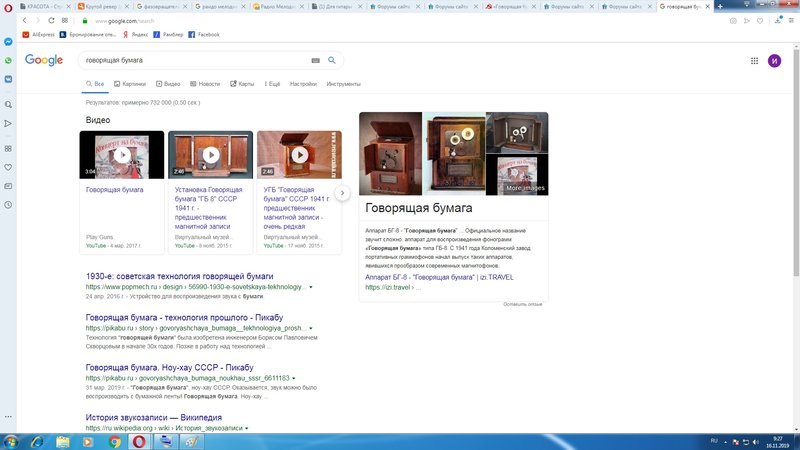This screenshot has height=450, width=800.
Task: Go back to the previous page
Action: coord(24,20)
